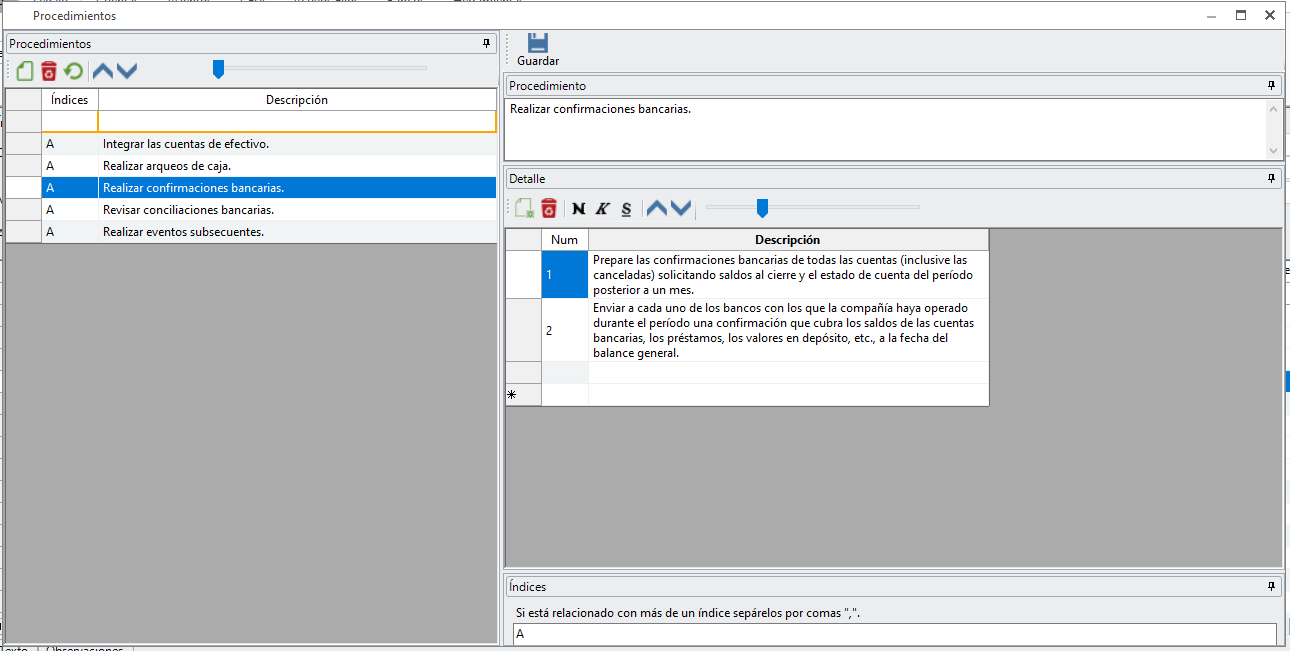Toggle underline (S) formatting in Detalle
This screenshot has width=1290, height=651.
click(x=626, y=208)
